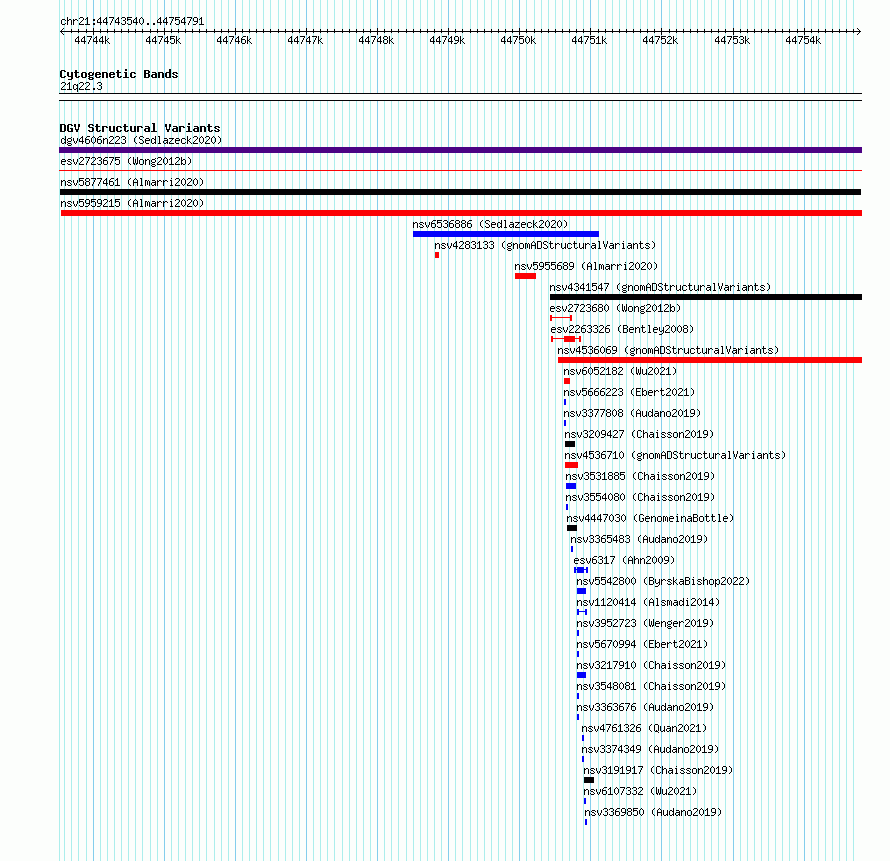
Task: Click the chr21:44743540..44754791 coordinate text
Action: tap(132, 21)
